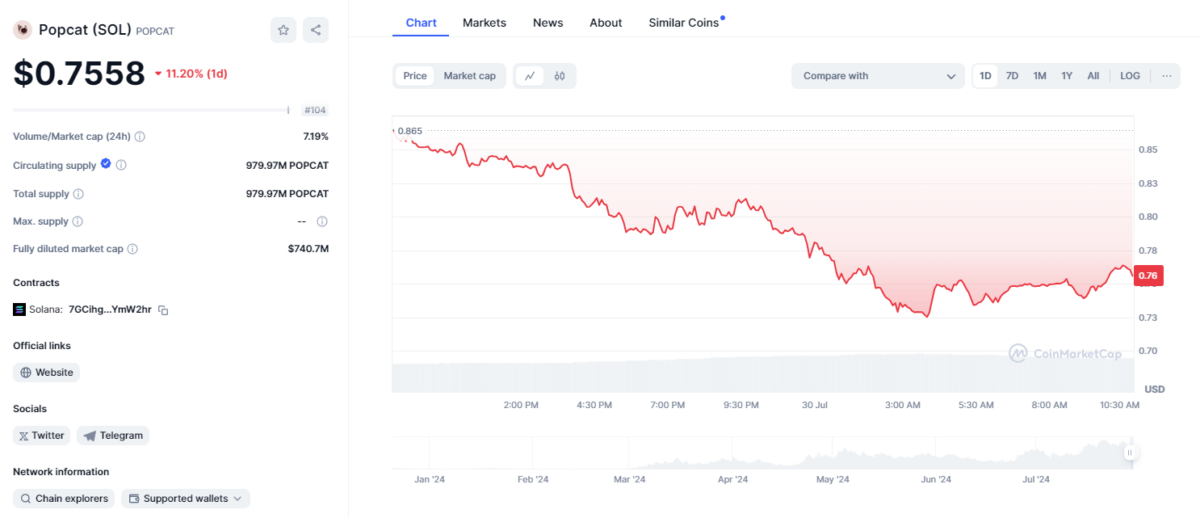Click the 7.19% volume ratio value
Viewport: 1200px width, 518px height.
[316, 136]
